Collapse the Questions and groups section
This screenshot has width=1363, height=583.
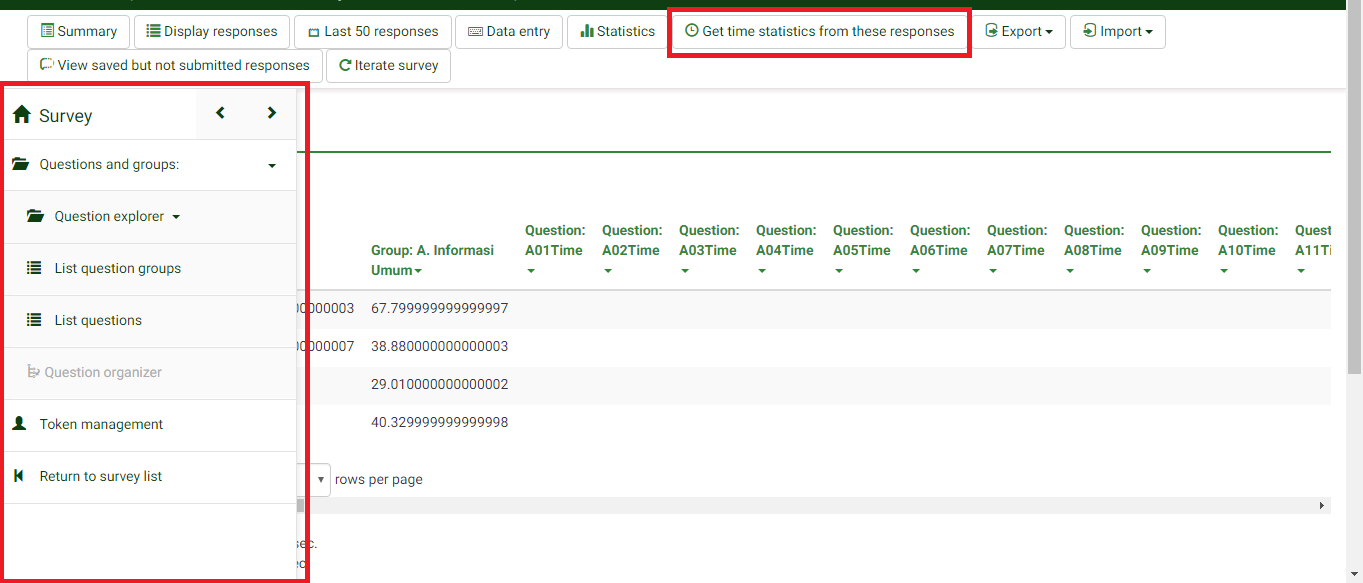(272, 165)
